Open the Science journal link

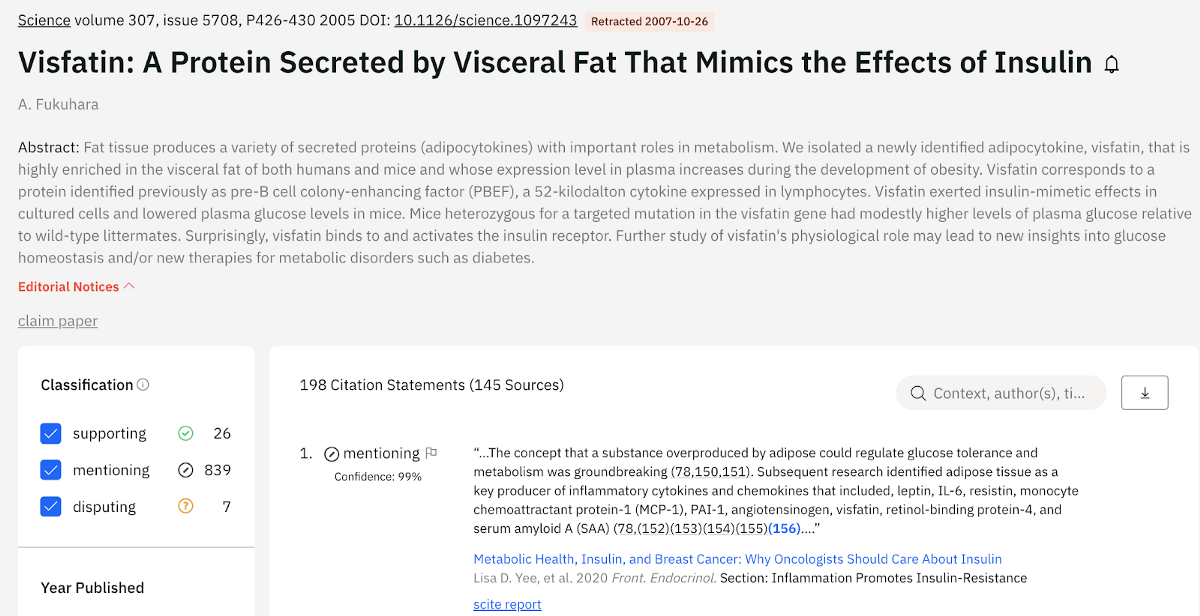(44, 20)
